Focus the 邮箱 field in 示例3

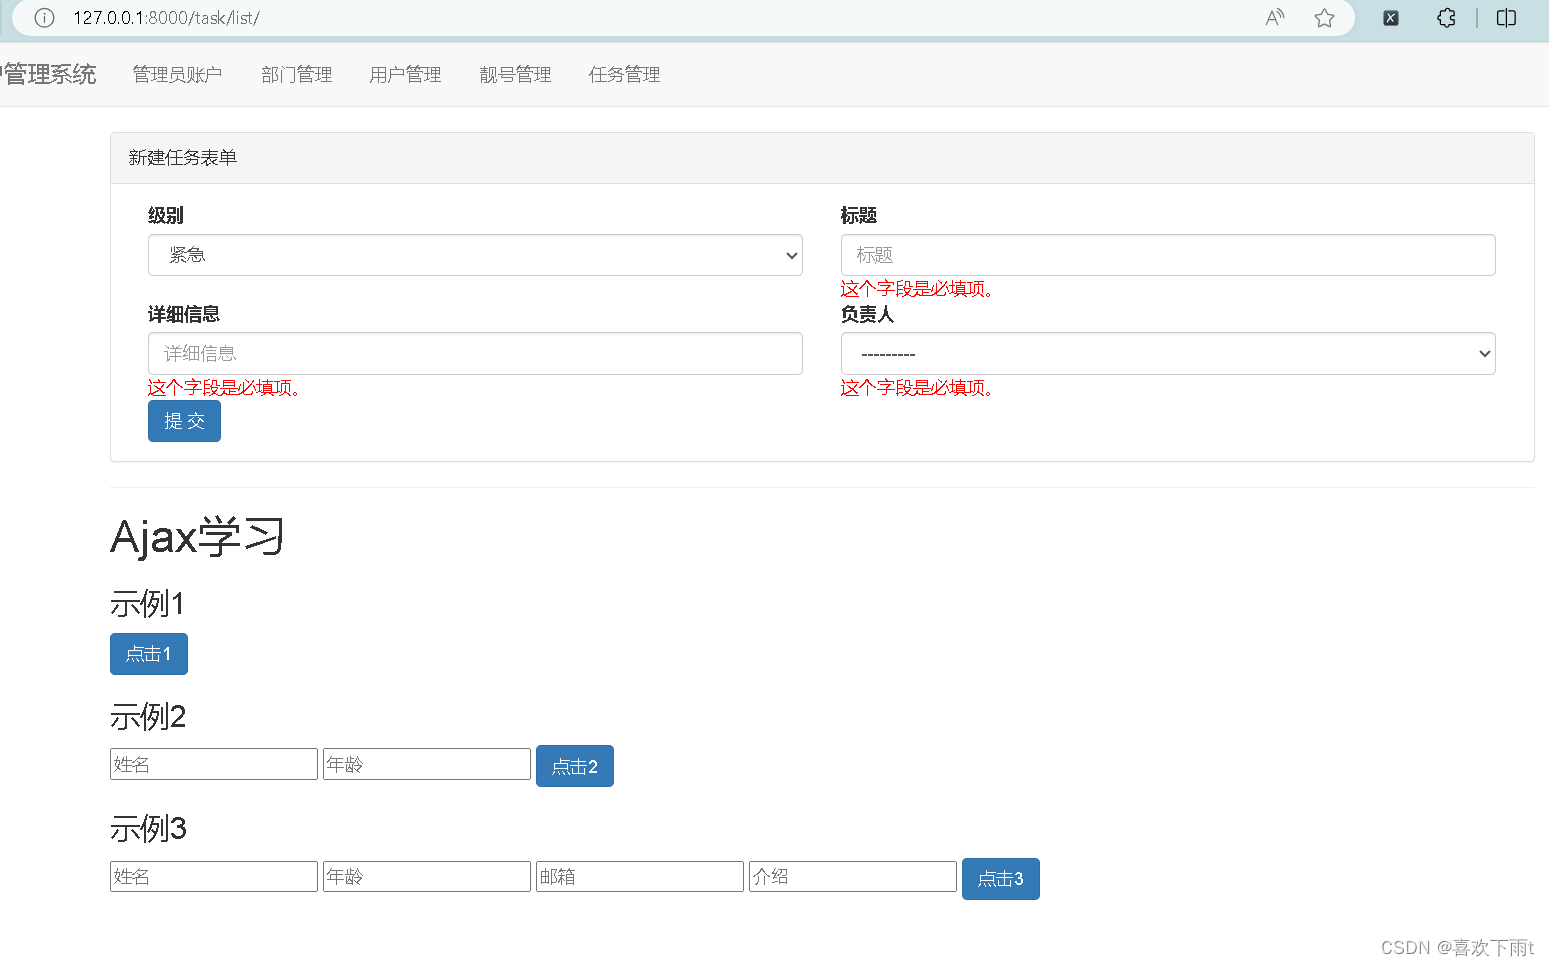(x=640, y=876)
